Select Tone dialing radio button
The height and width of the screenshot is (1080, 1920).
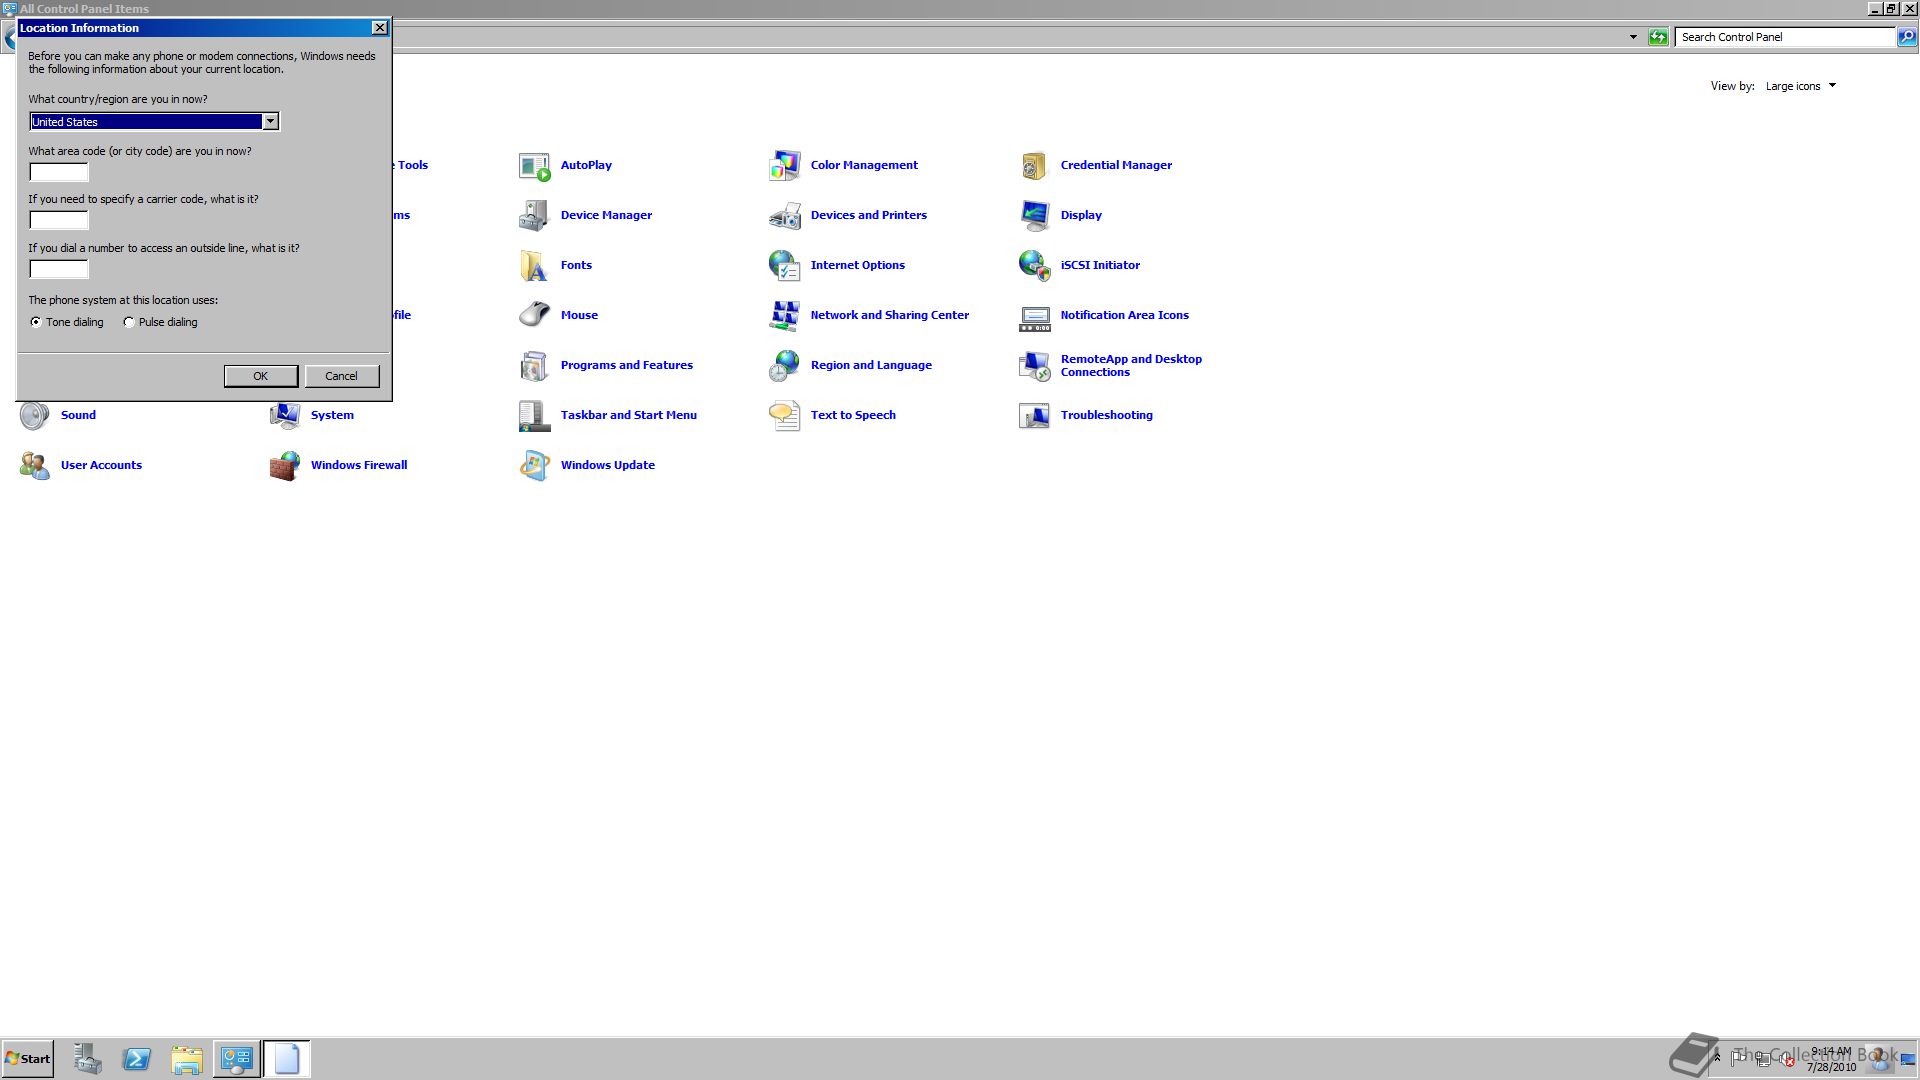point(36,322)
